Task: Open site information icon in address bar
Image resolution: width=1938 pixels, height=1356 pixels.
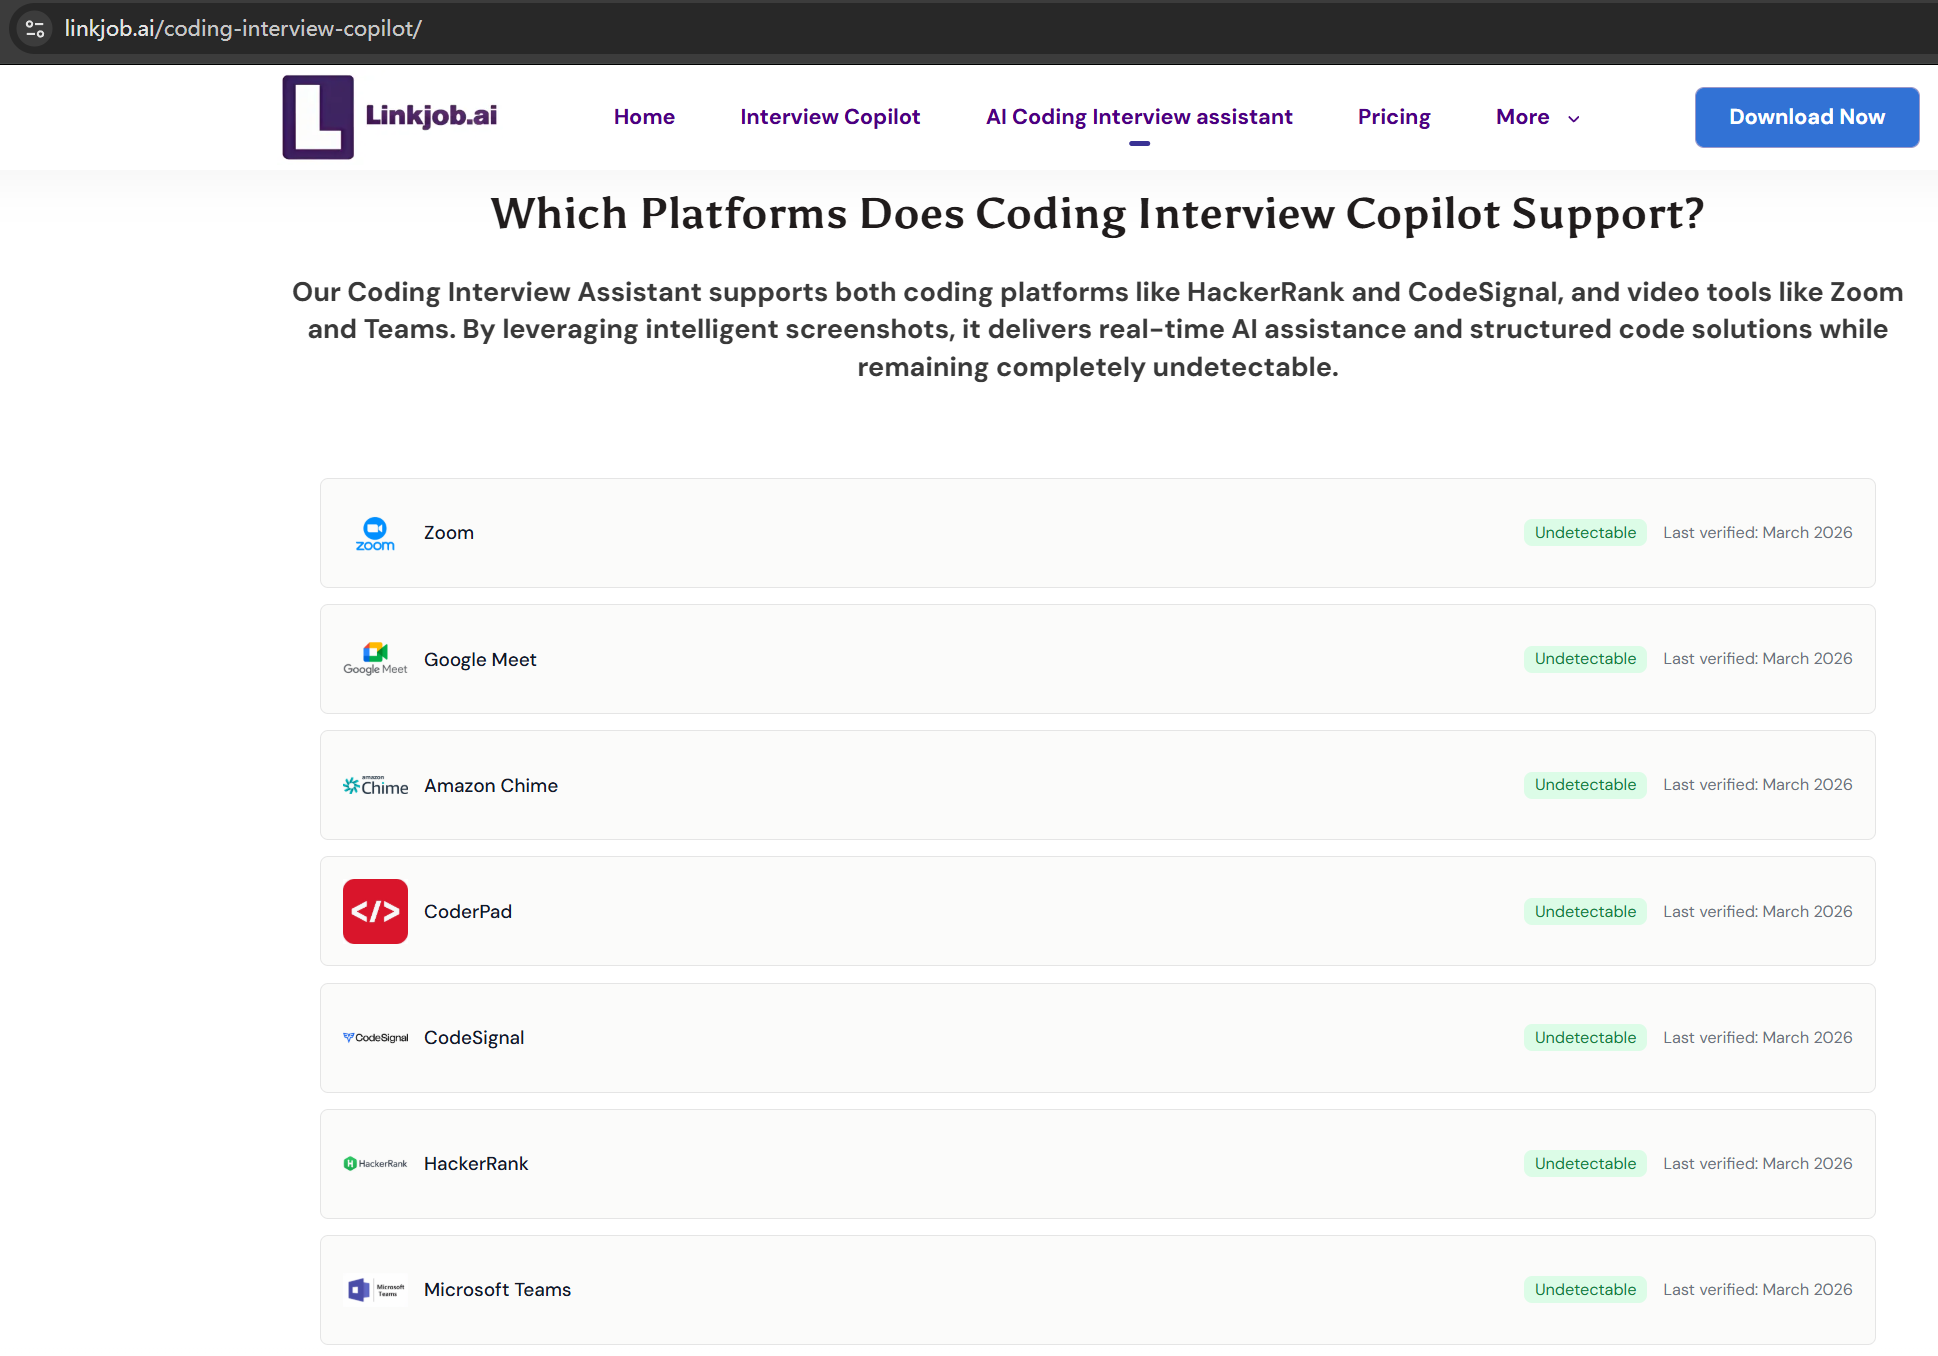Action: click(35, 28)
